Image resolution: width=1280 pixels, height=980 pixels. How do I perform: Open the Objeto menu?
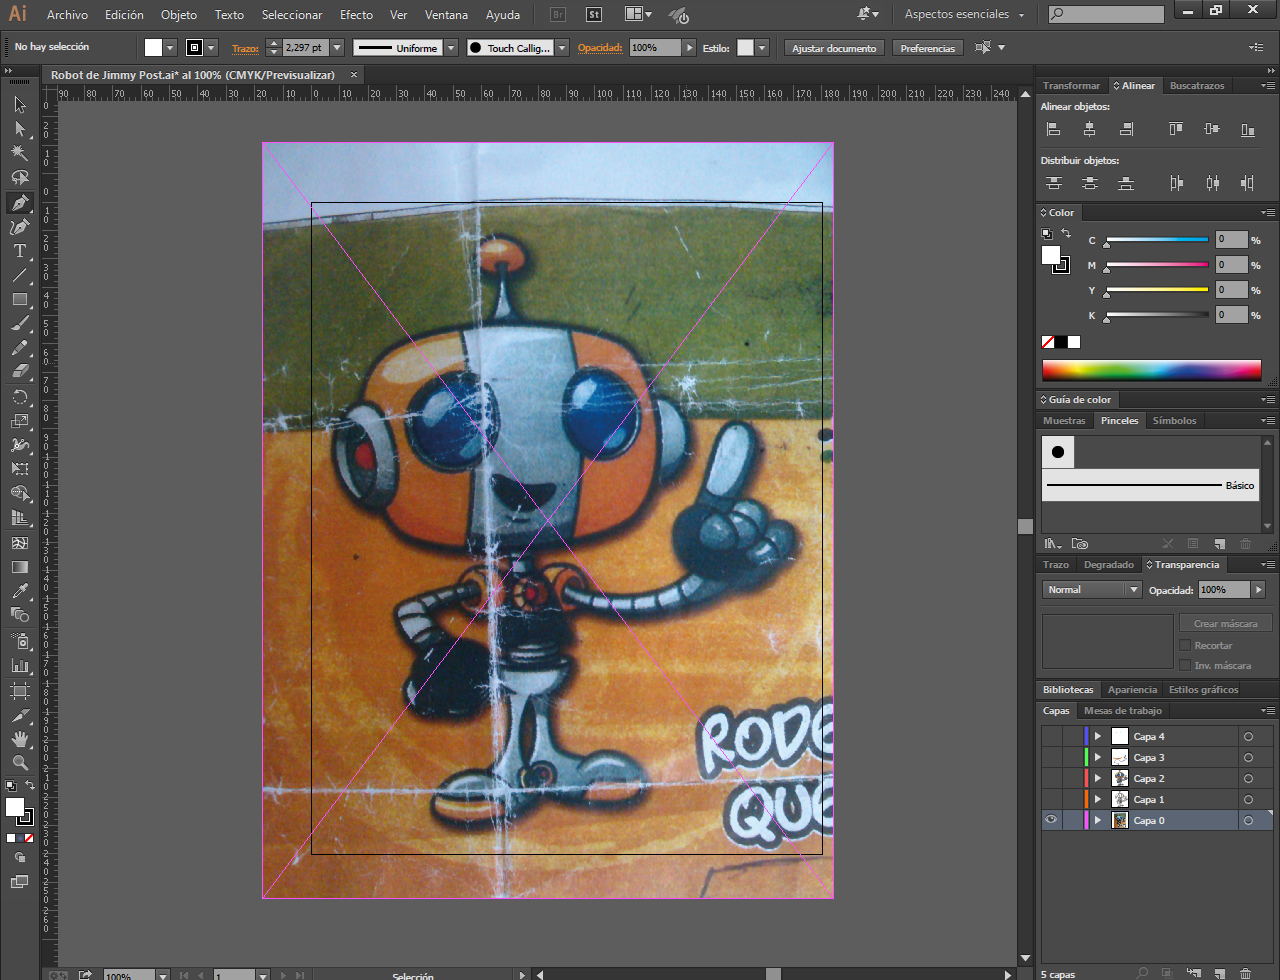point(179,15)
